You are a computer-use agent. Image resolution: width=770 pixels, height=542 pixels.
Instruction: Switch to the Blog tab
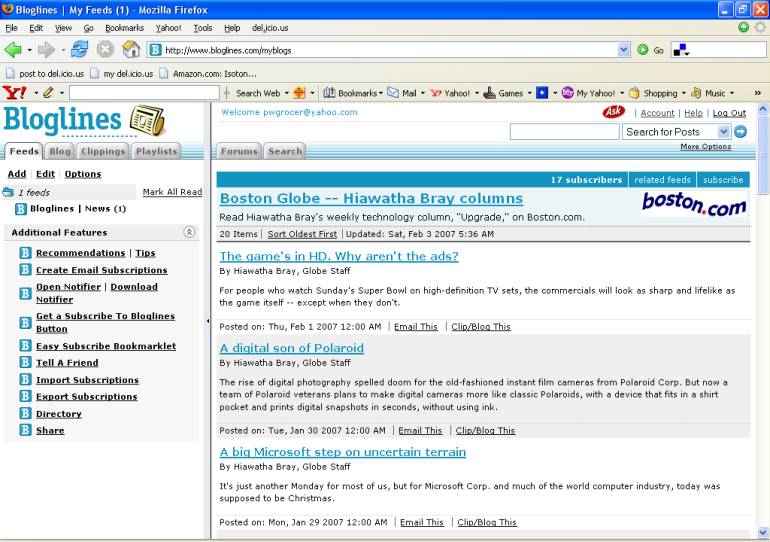point(59,151)
